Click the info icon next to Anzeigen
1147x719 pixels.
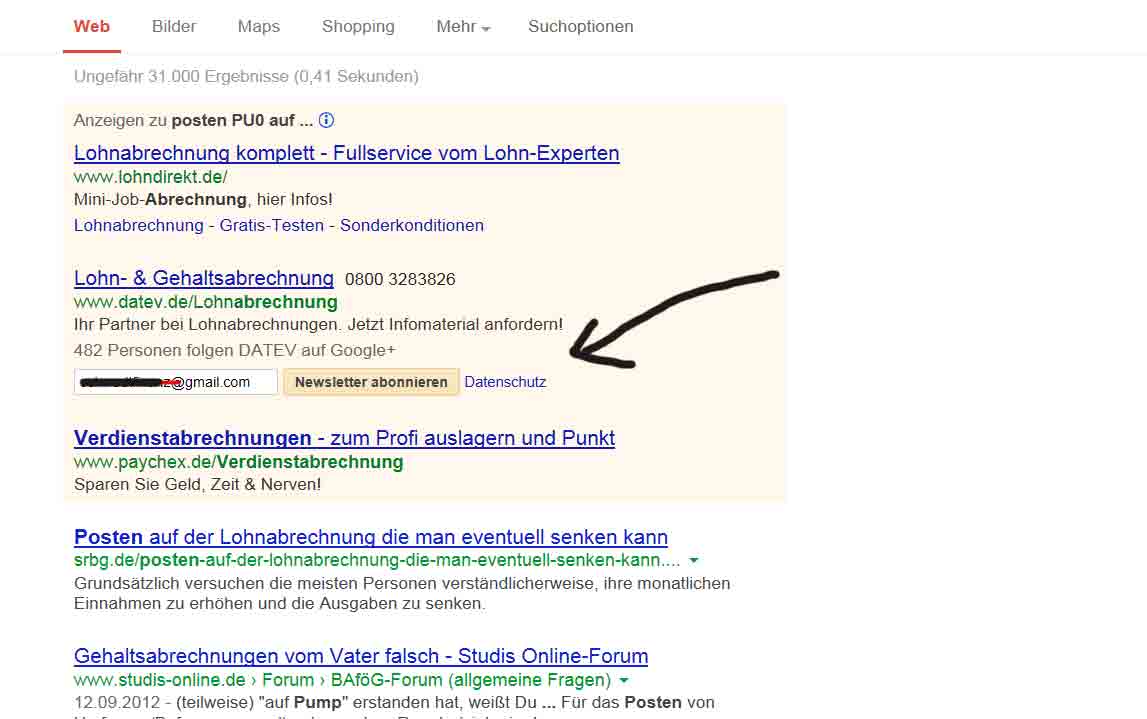[326, 120]
